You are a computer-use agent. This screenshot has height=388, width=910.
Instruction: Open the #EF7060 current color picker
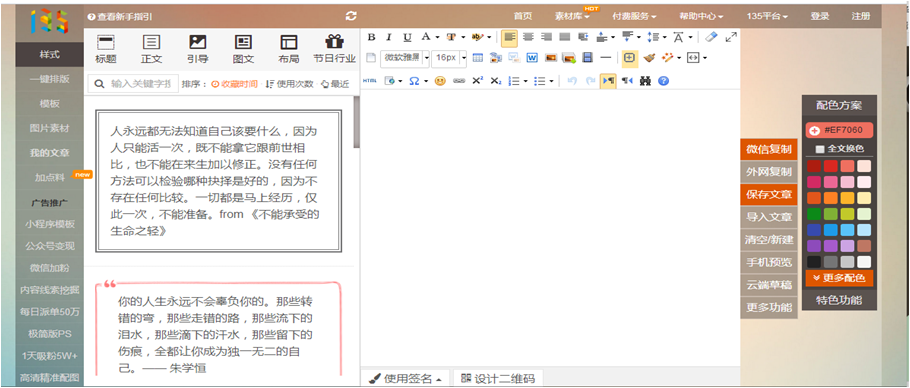[x=839, y=130]
